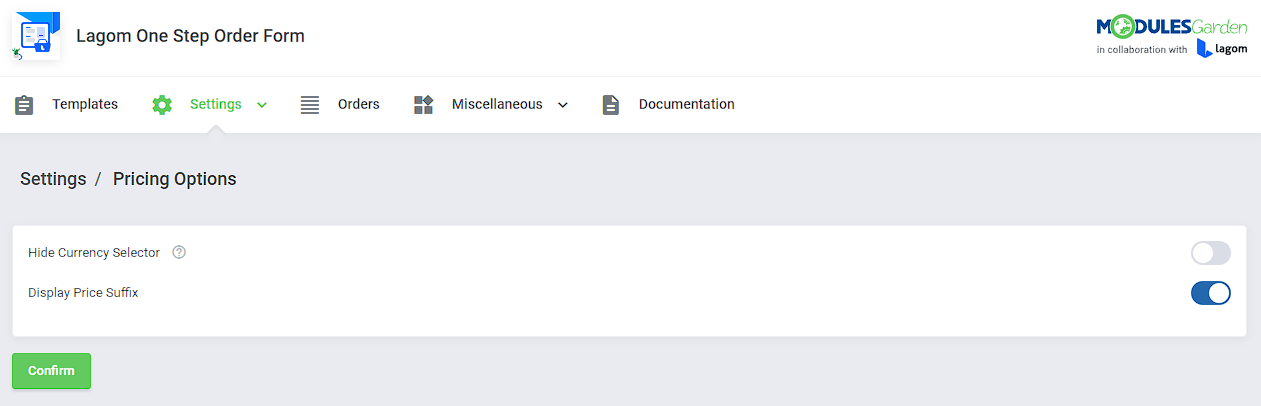Click the Documentation file icon
This screenshot has height=406, width=1261.
(611, 104)
